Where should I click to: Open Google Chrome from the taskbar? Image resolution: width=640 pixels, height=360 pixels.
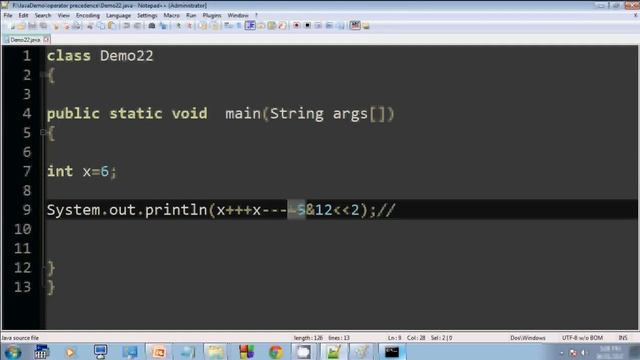point(276,352)
